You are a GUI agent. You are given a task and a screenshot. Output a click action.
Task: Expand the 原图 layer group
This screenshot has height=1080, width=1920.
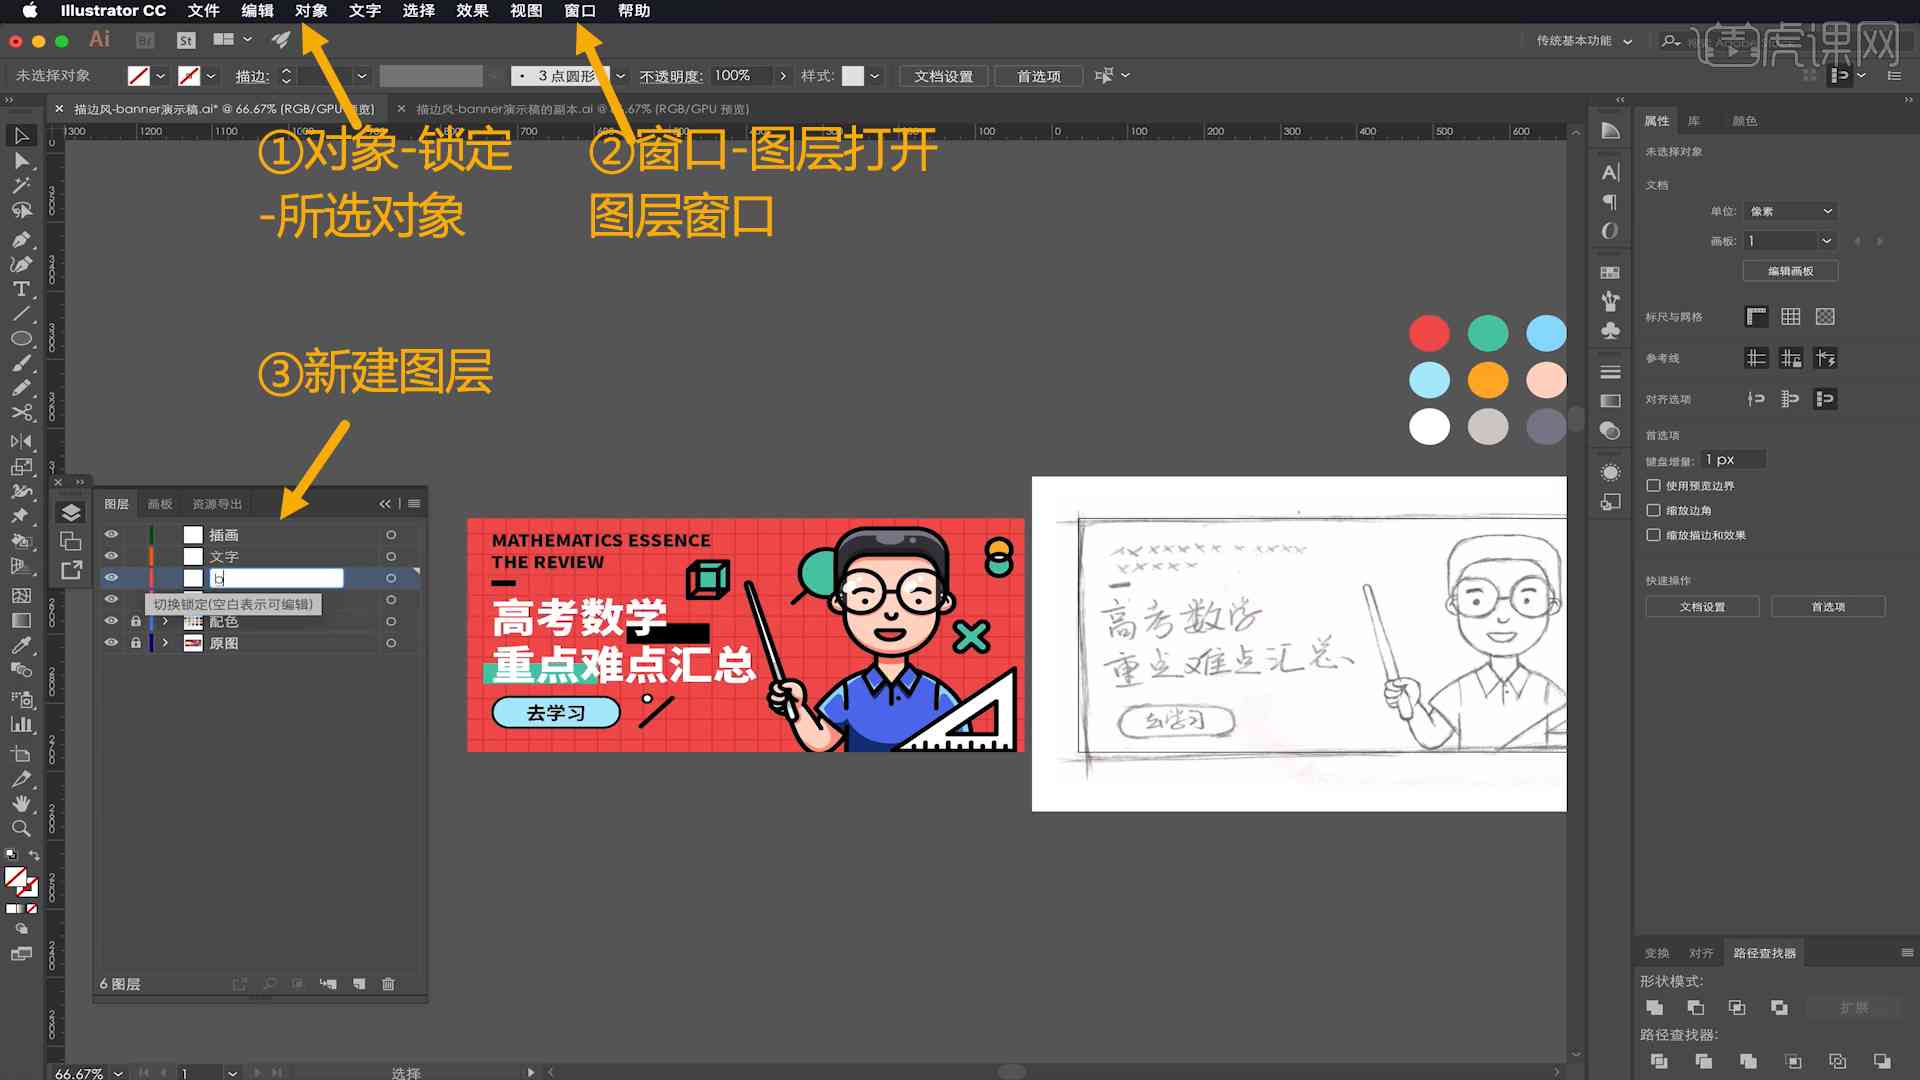pyautogui.click(x=164, y=644)
